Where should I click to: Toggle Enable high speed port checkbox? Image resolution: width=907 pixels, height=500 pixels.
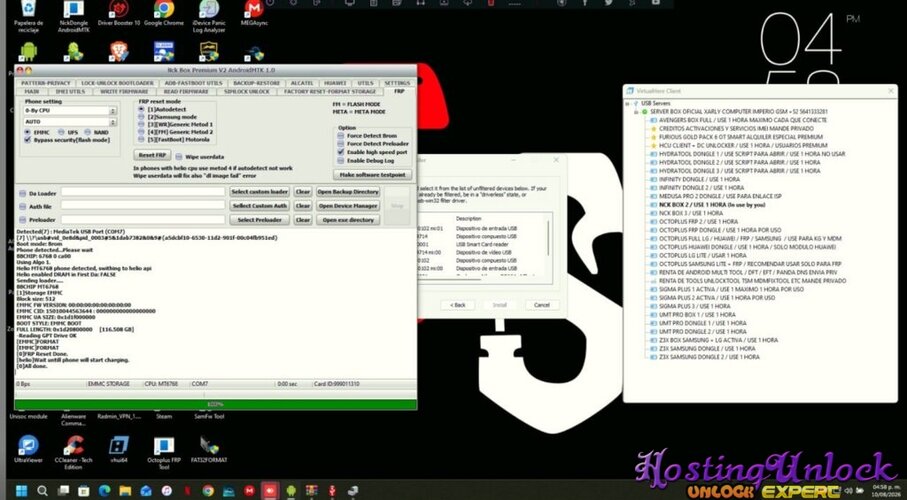[x=341, y=152]
